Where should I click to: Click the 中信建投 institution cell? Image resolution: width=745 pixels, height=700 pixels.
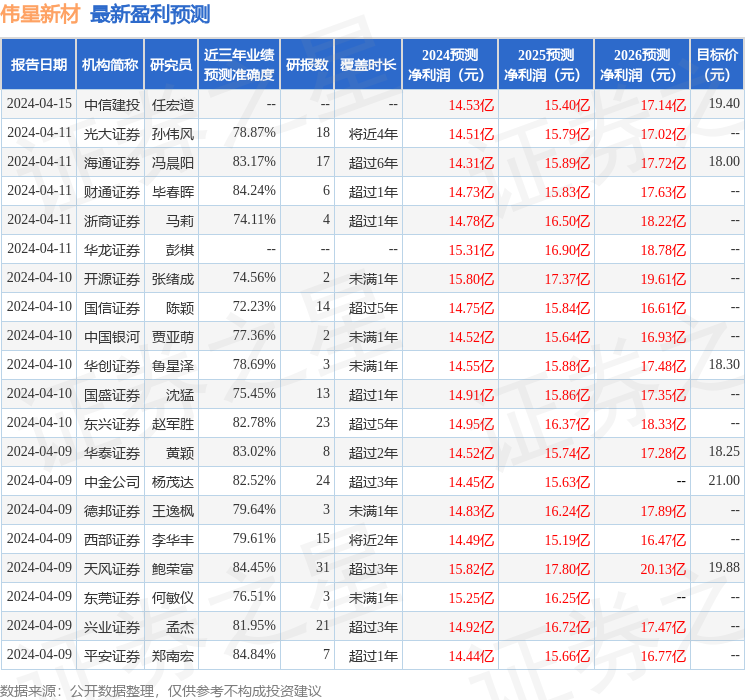click(x=112, y=105)
